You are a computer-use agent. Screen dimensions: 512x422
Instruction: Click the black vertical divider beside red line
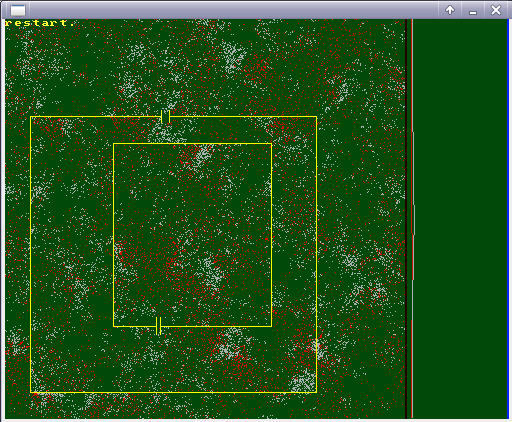406,219
